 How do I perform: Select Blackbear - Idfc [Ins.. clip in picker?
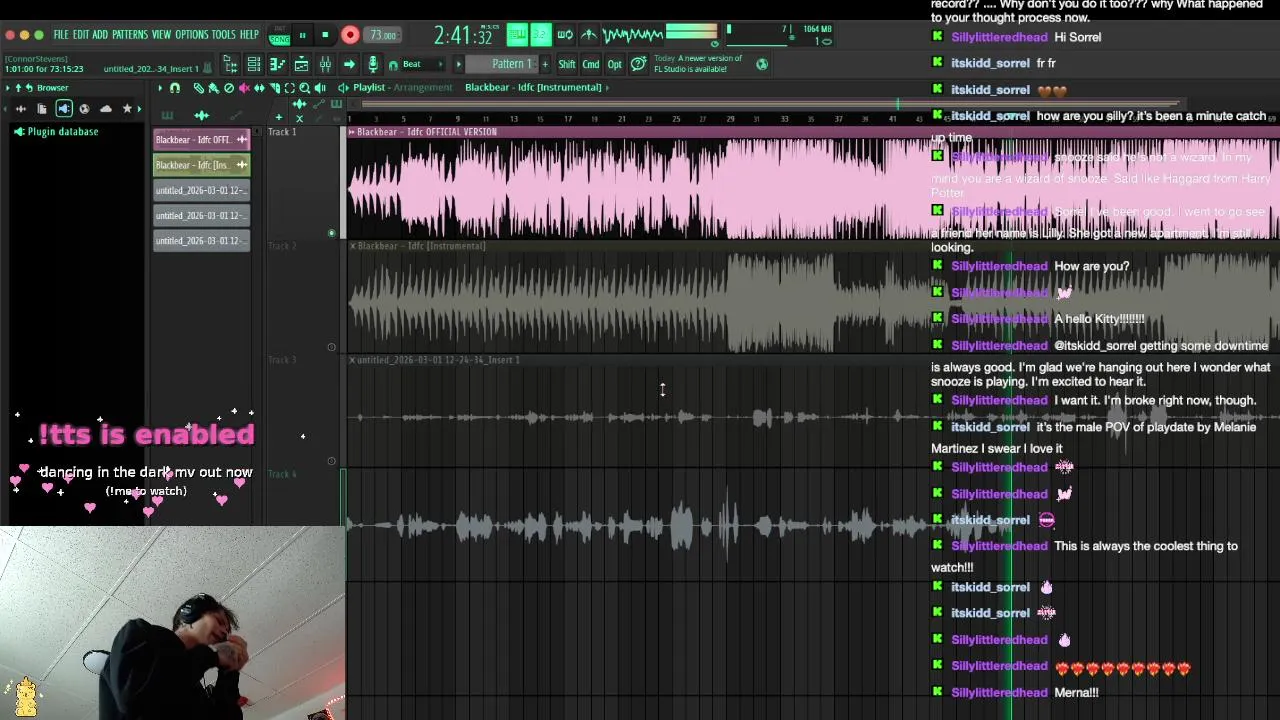click(202, 165)
